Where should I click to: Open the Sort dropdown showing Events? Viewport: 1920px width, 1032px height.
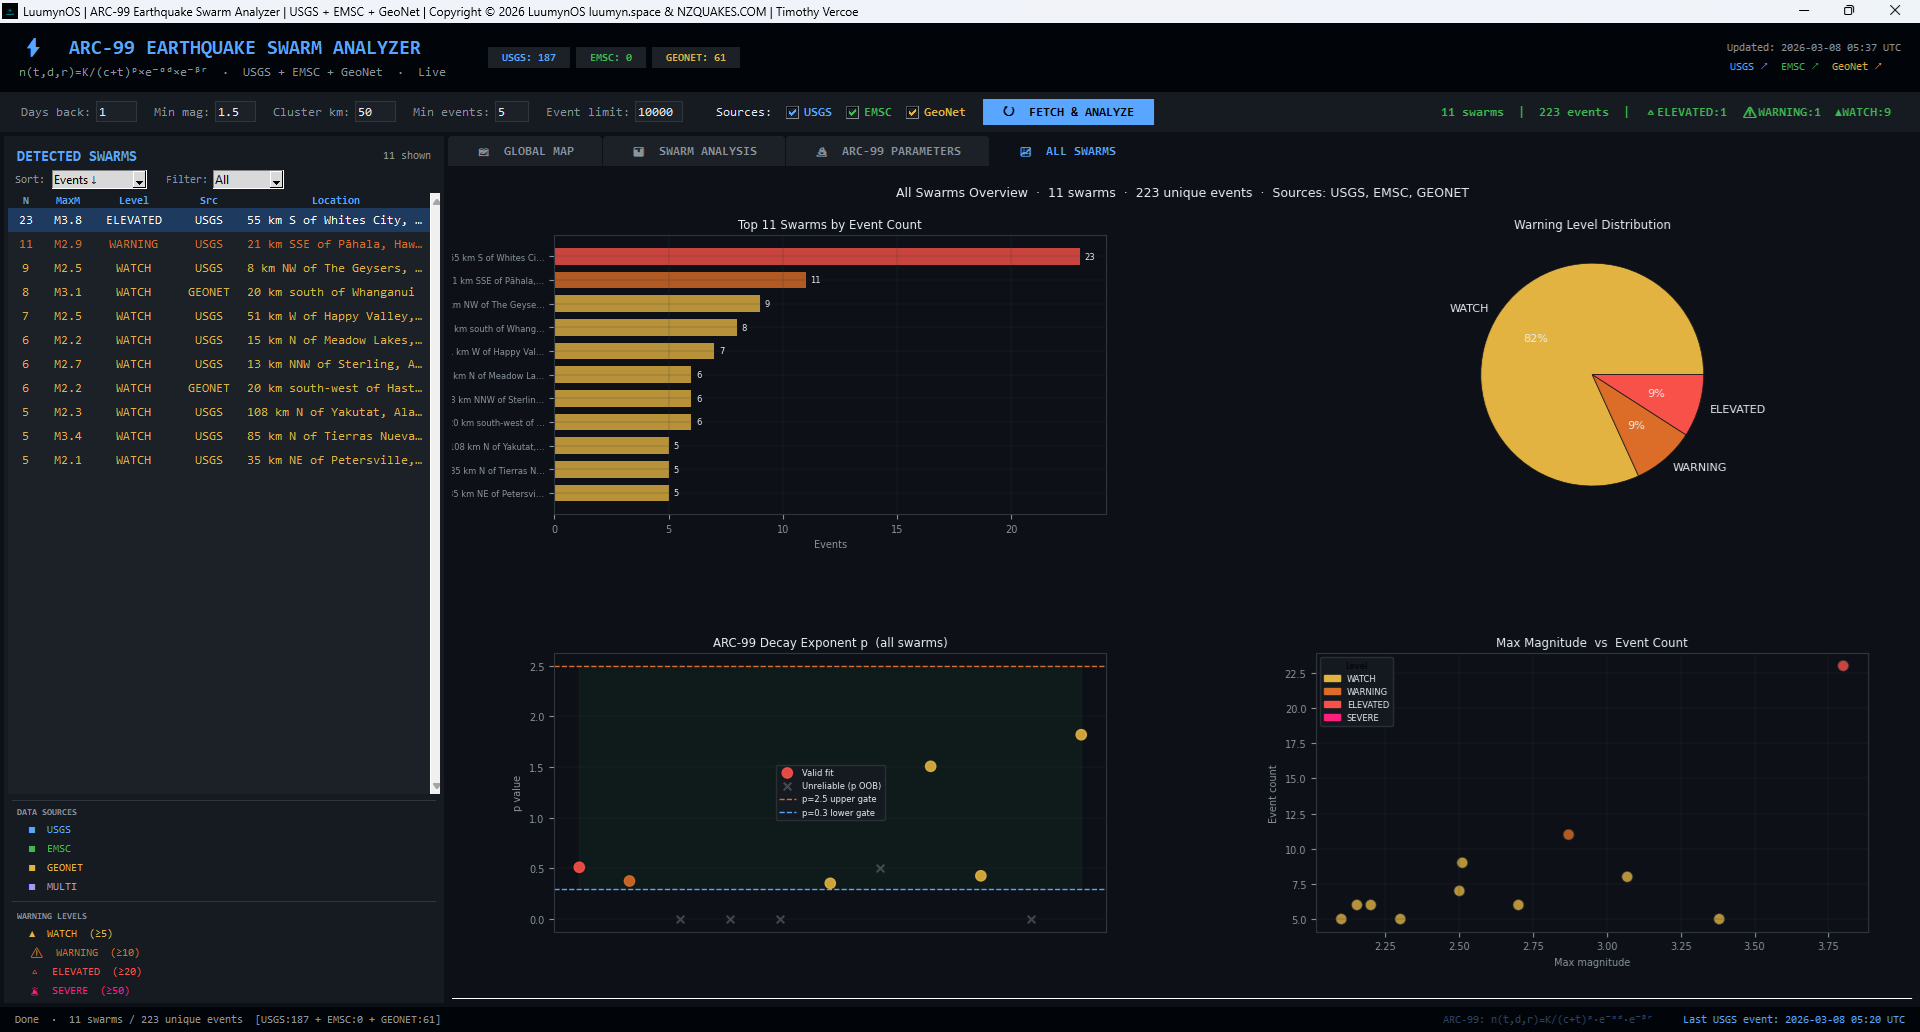point(99,180)
